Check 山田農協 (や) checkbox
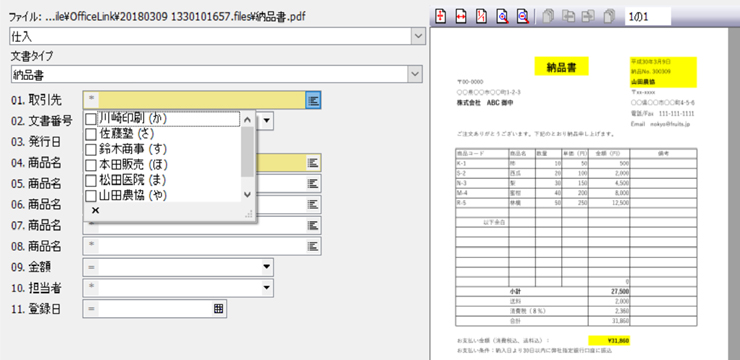The image size is (740, 360). click(91, 195)
